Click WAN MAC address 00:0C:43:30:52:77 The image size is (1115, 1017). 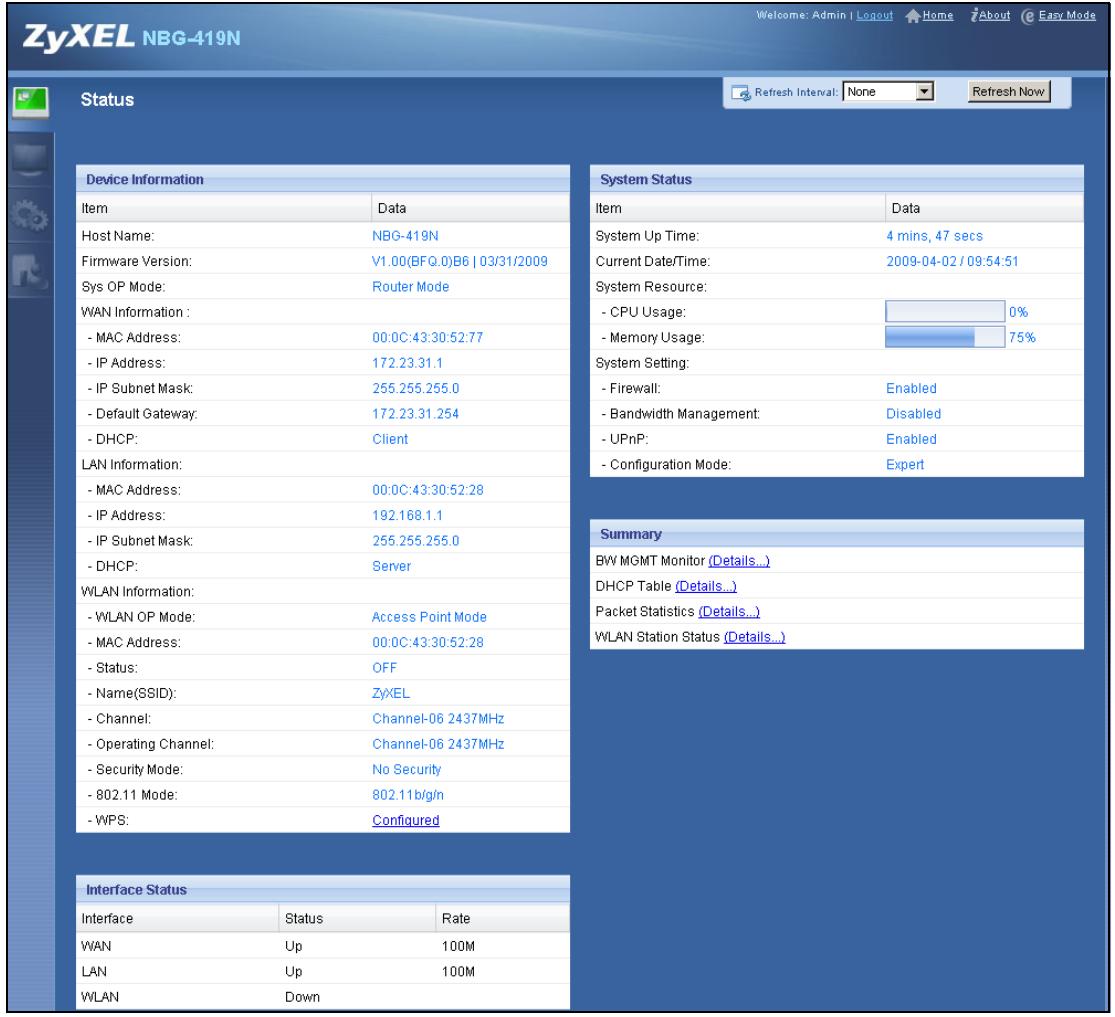click(x=427, y=338)
